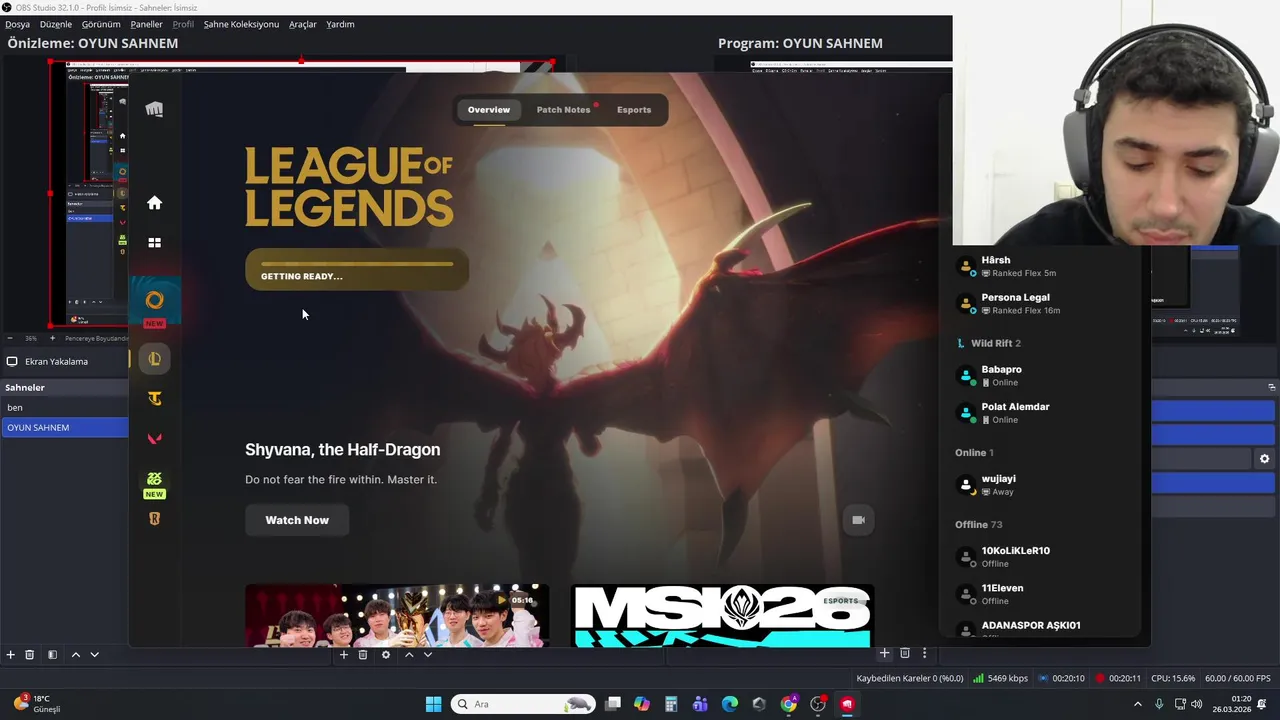This screenshot has height=720, width=1280.
Task: Move source down in the sources toolbar
Action: 427,654
